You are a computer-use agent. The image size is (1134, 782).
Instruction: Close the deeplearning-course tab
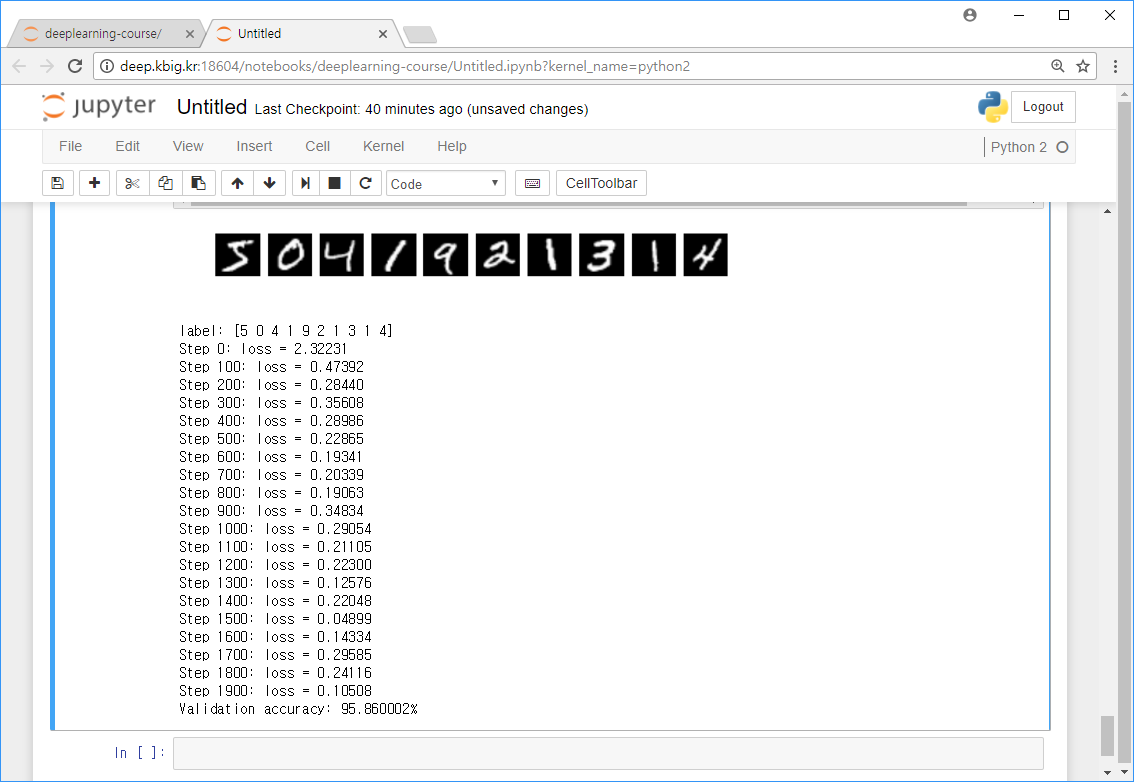(x=189, y=34)
